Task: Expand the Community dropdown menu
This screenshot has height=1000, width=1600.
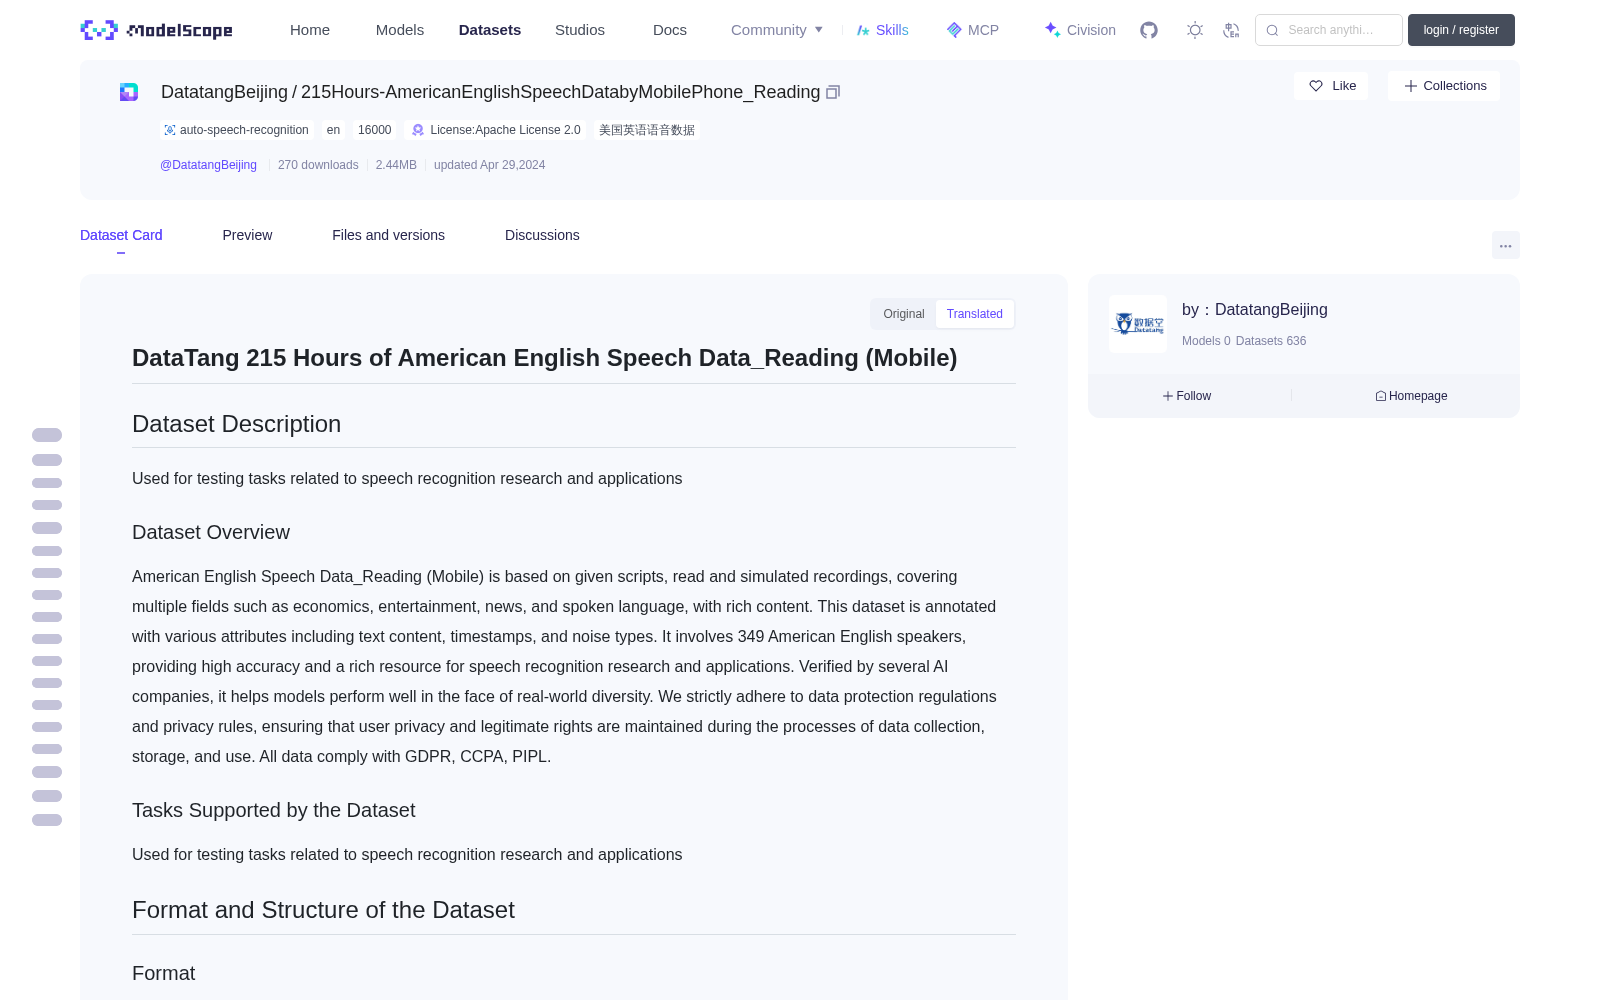Action: 777,30
